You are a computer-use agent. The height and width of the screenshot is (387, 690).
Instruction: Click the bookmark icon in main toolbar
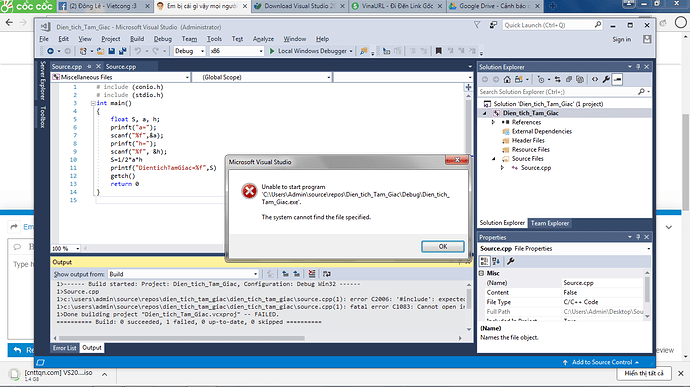pos(438,51)
